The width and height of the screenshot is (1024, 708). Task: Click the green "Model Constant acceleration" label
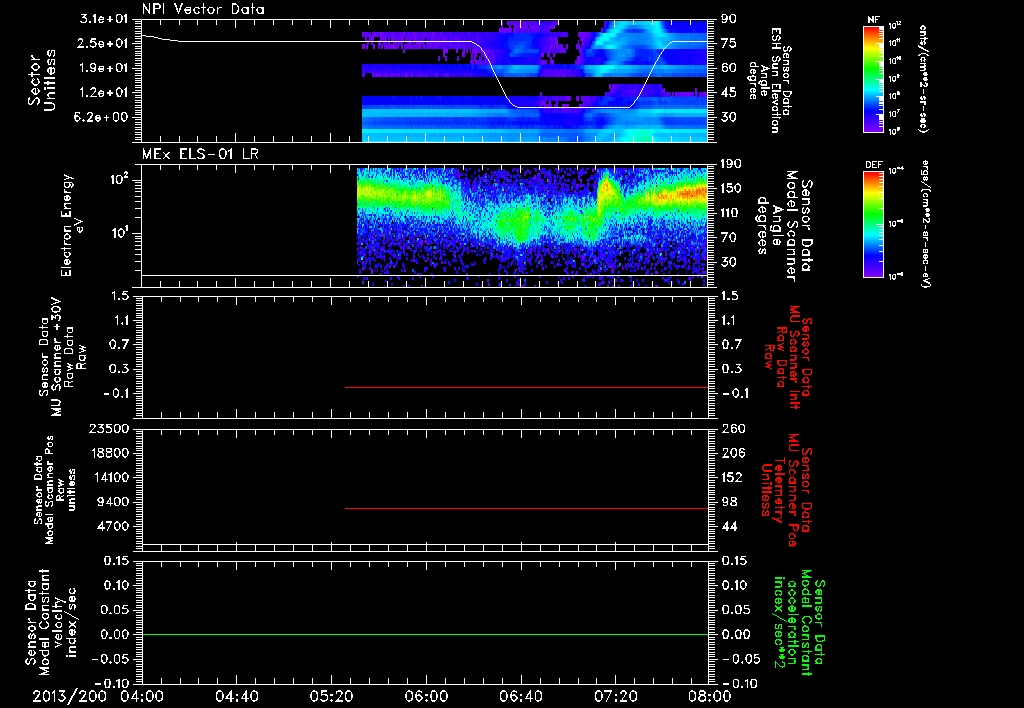click(798, 623)
